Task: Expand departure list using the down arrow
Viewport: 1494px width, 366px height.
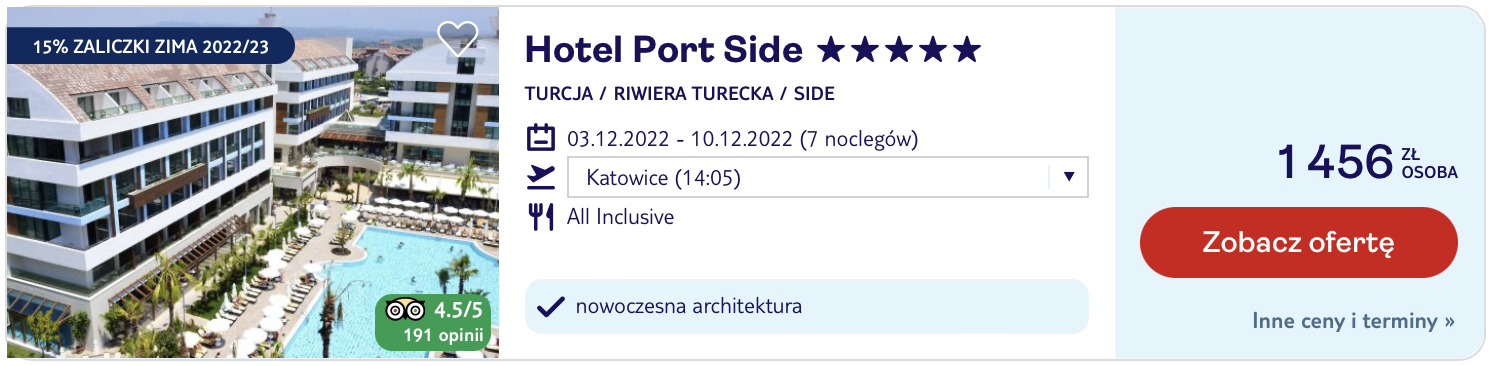Action: 1068,178
